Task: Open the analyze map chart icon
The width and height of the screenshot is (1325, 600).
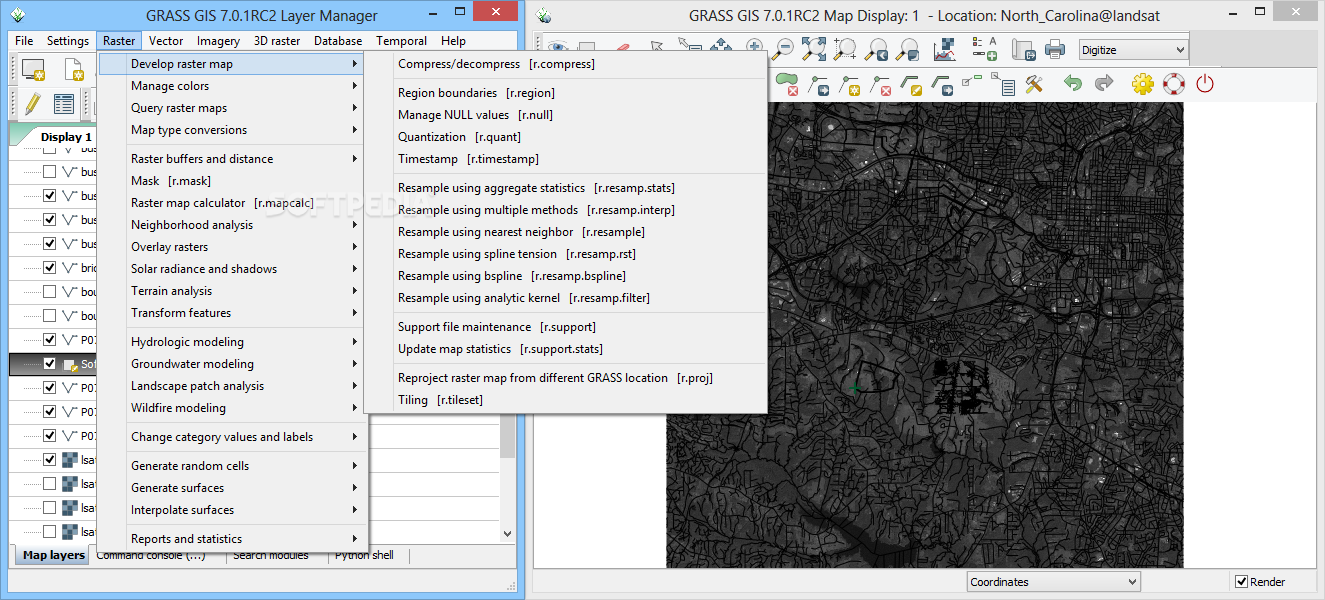Action: point(945,48)
